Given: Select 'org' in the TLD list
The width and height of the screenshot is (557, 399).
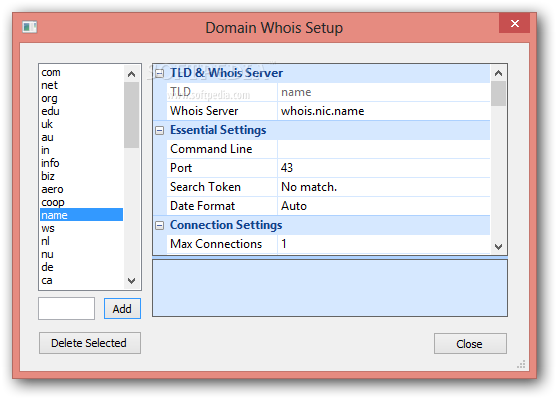Looking at the screenshot, I should pyautogui.click(x=81, y=98).
